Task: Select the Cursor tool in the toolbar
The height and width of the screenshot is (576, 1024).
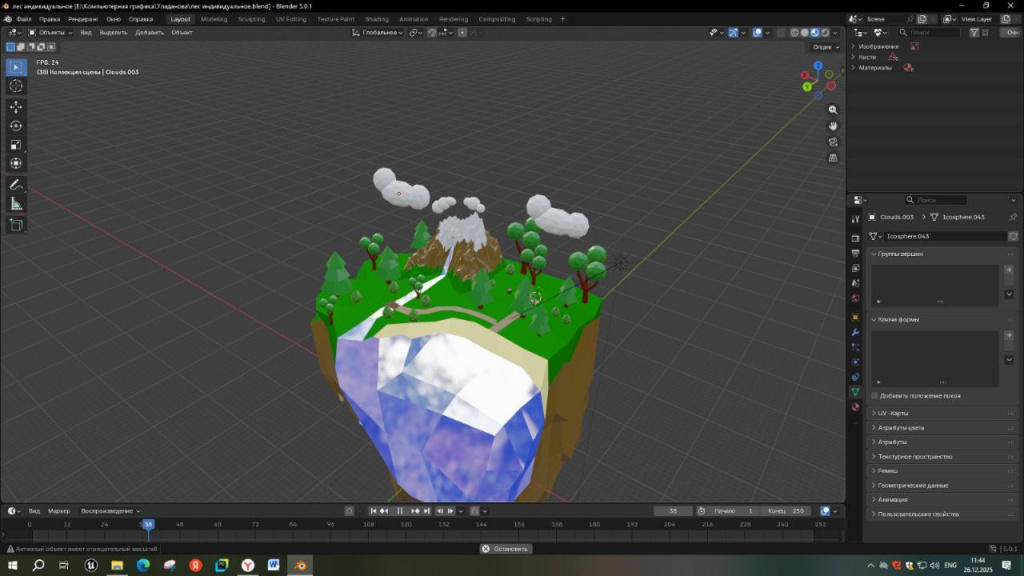Action: [16, 86]
